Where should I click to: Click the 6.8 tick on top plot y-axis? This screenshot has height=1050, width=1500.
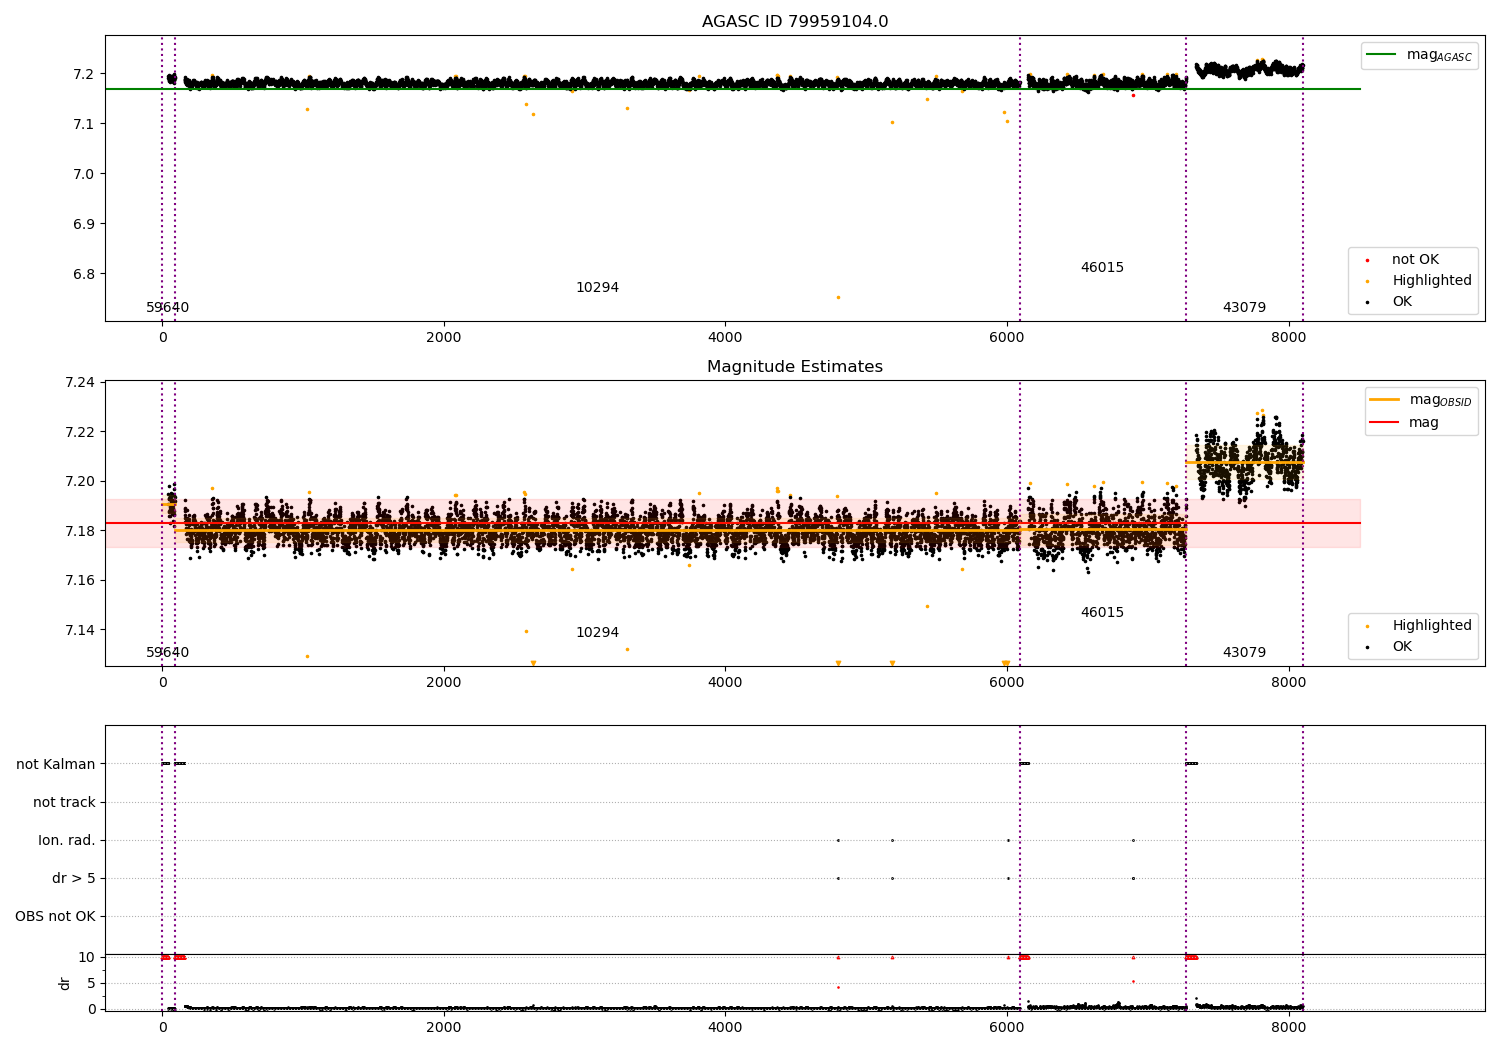coord(84,274)
